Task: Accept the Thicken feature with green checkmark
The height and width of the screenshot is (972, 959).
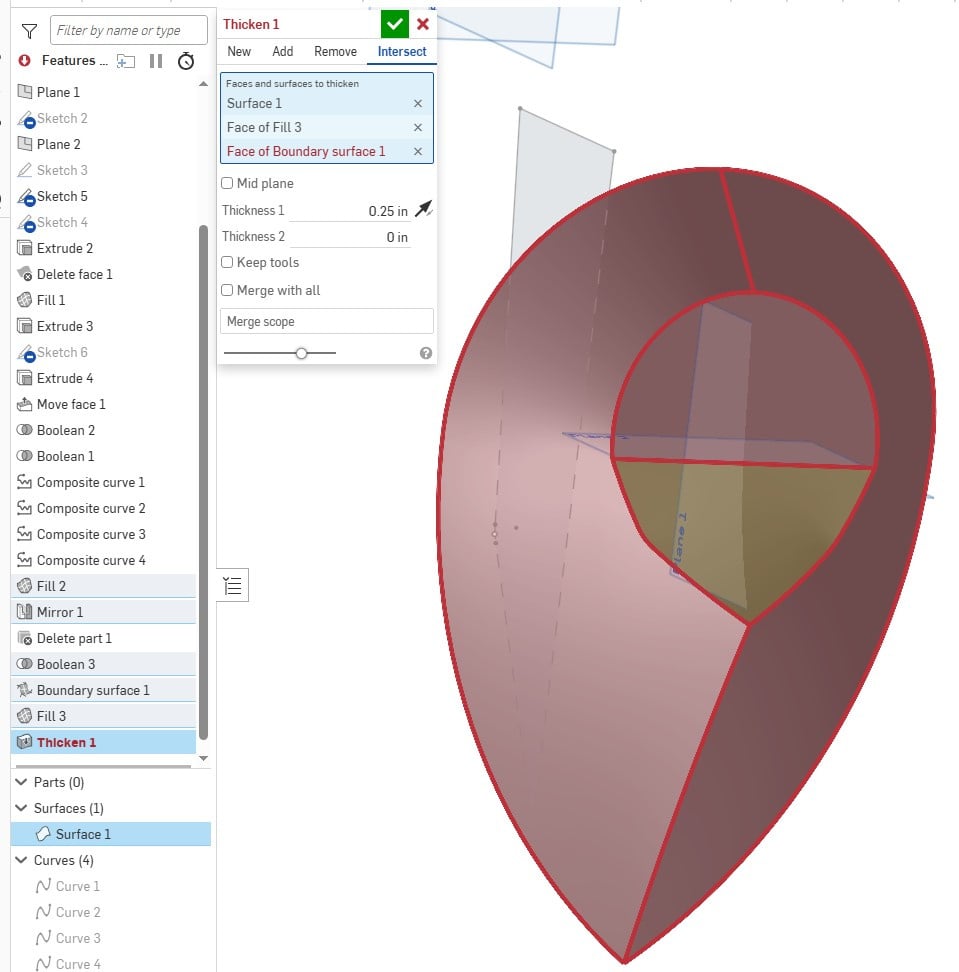Action: [394, 23]
